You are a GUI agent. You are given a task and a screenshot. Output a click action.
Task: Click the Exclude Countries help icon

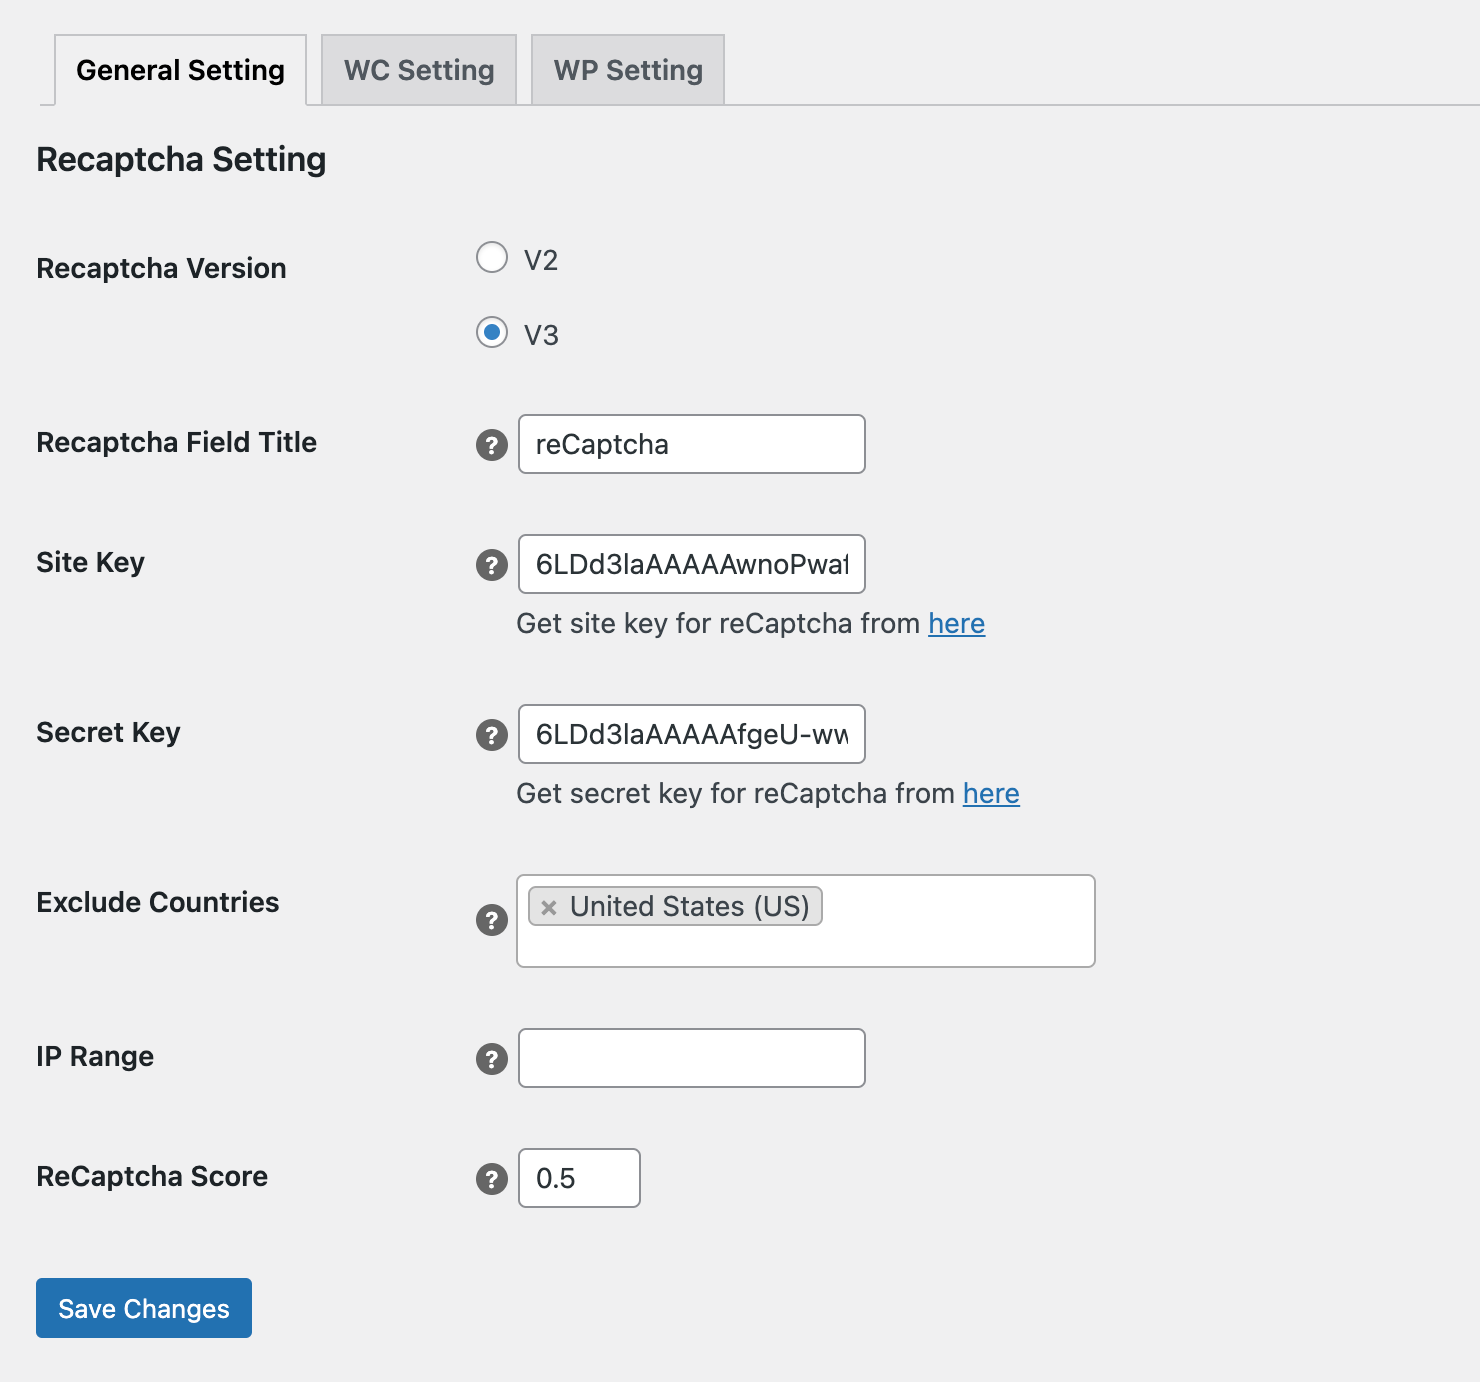pos(491,920)
